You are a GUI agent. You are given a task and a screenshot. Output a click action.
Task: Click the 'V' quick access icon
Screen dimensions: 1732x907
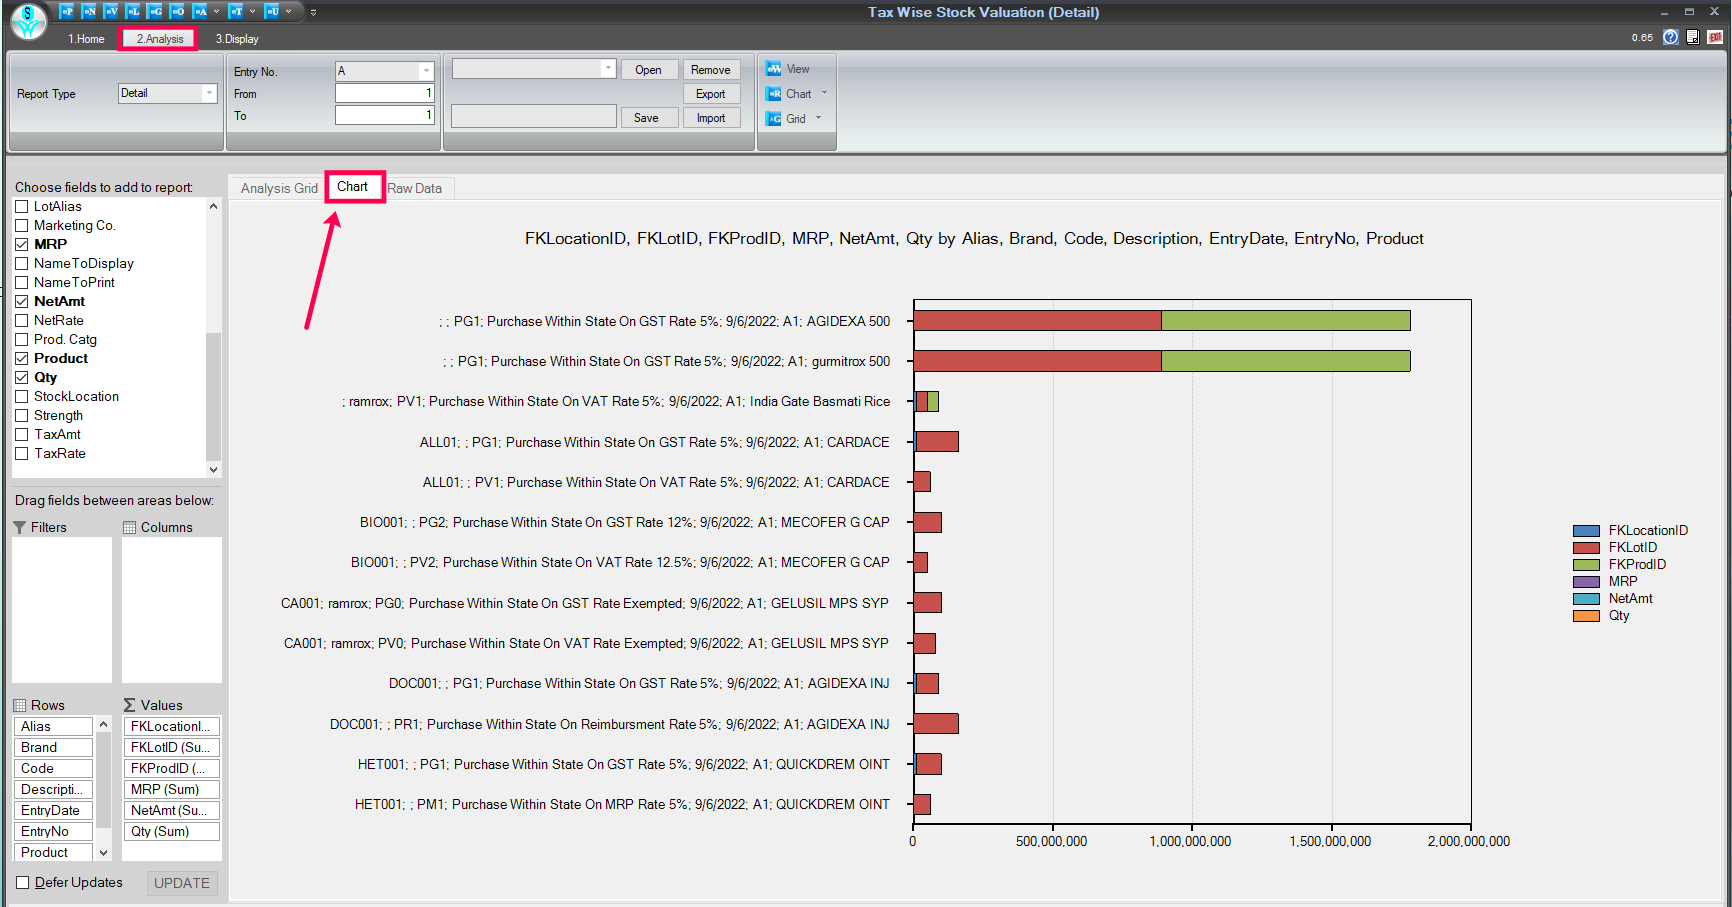coord(111,11)
